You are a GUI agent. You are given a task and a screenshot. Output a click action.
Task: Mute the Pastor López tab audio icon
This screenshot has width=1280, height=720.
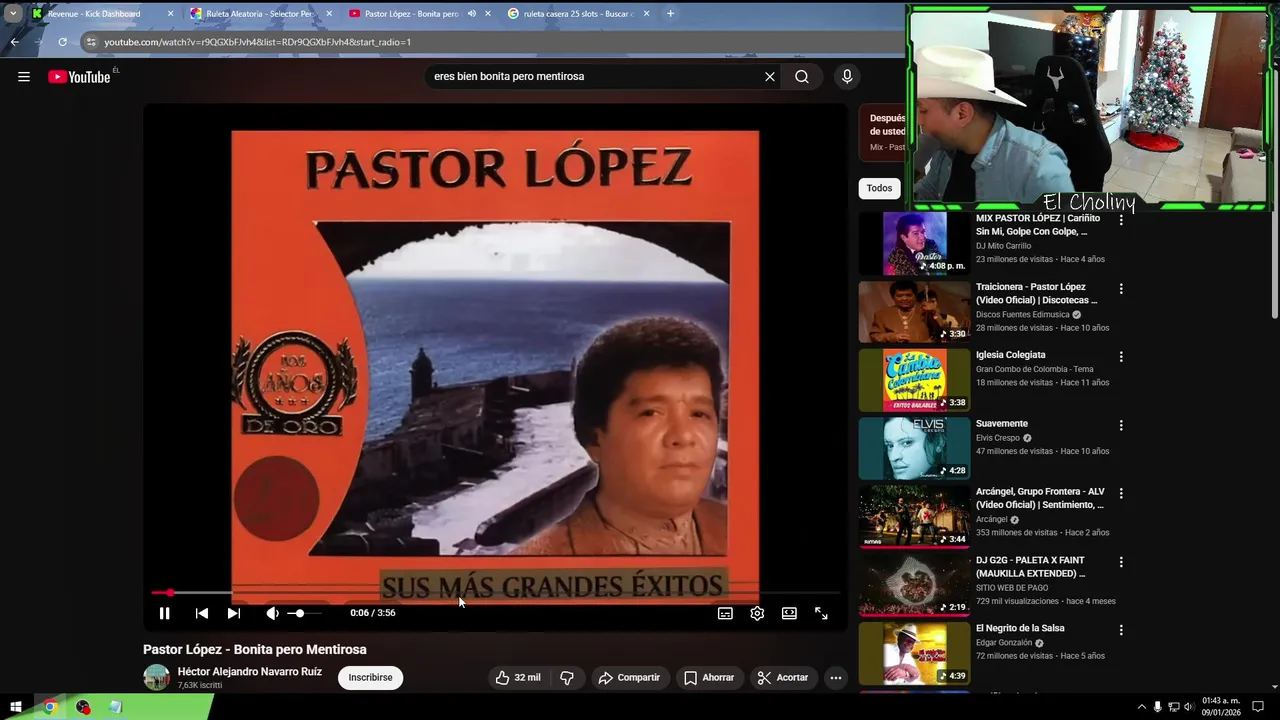coord(471,14)
